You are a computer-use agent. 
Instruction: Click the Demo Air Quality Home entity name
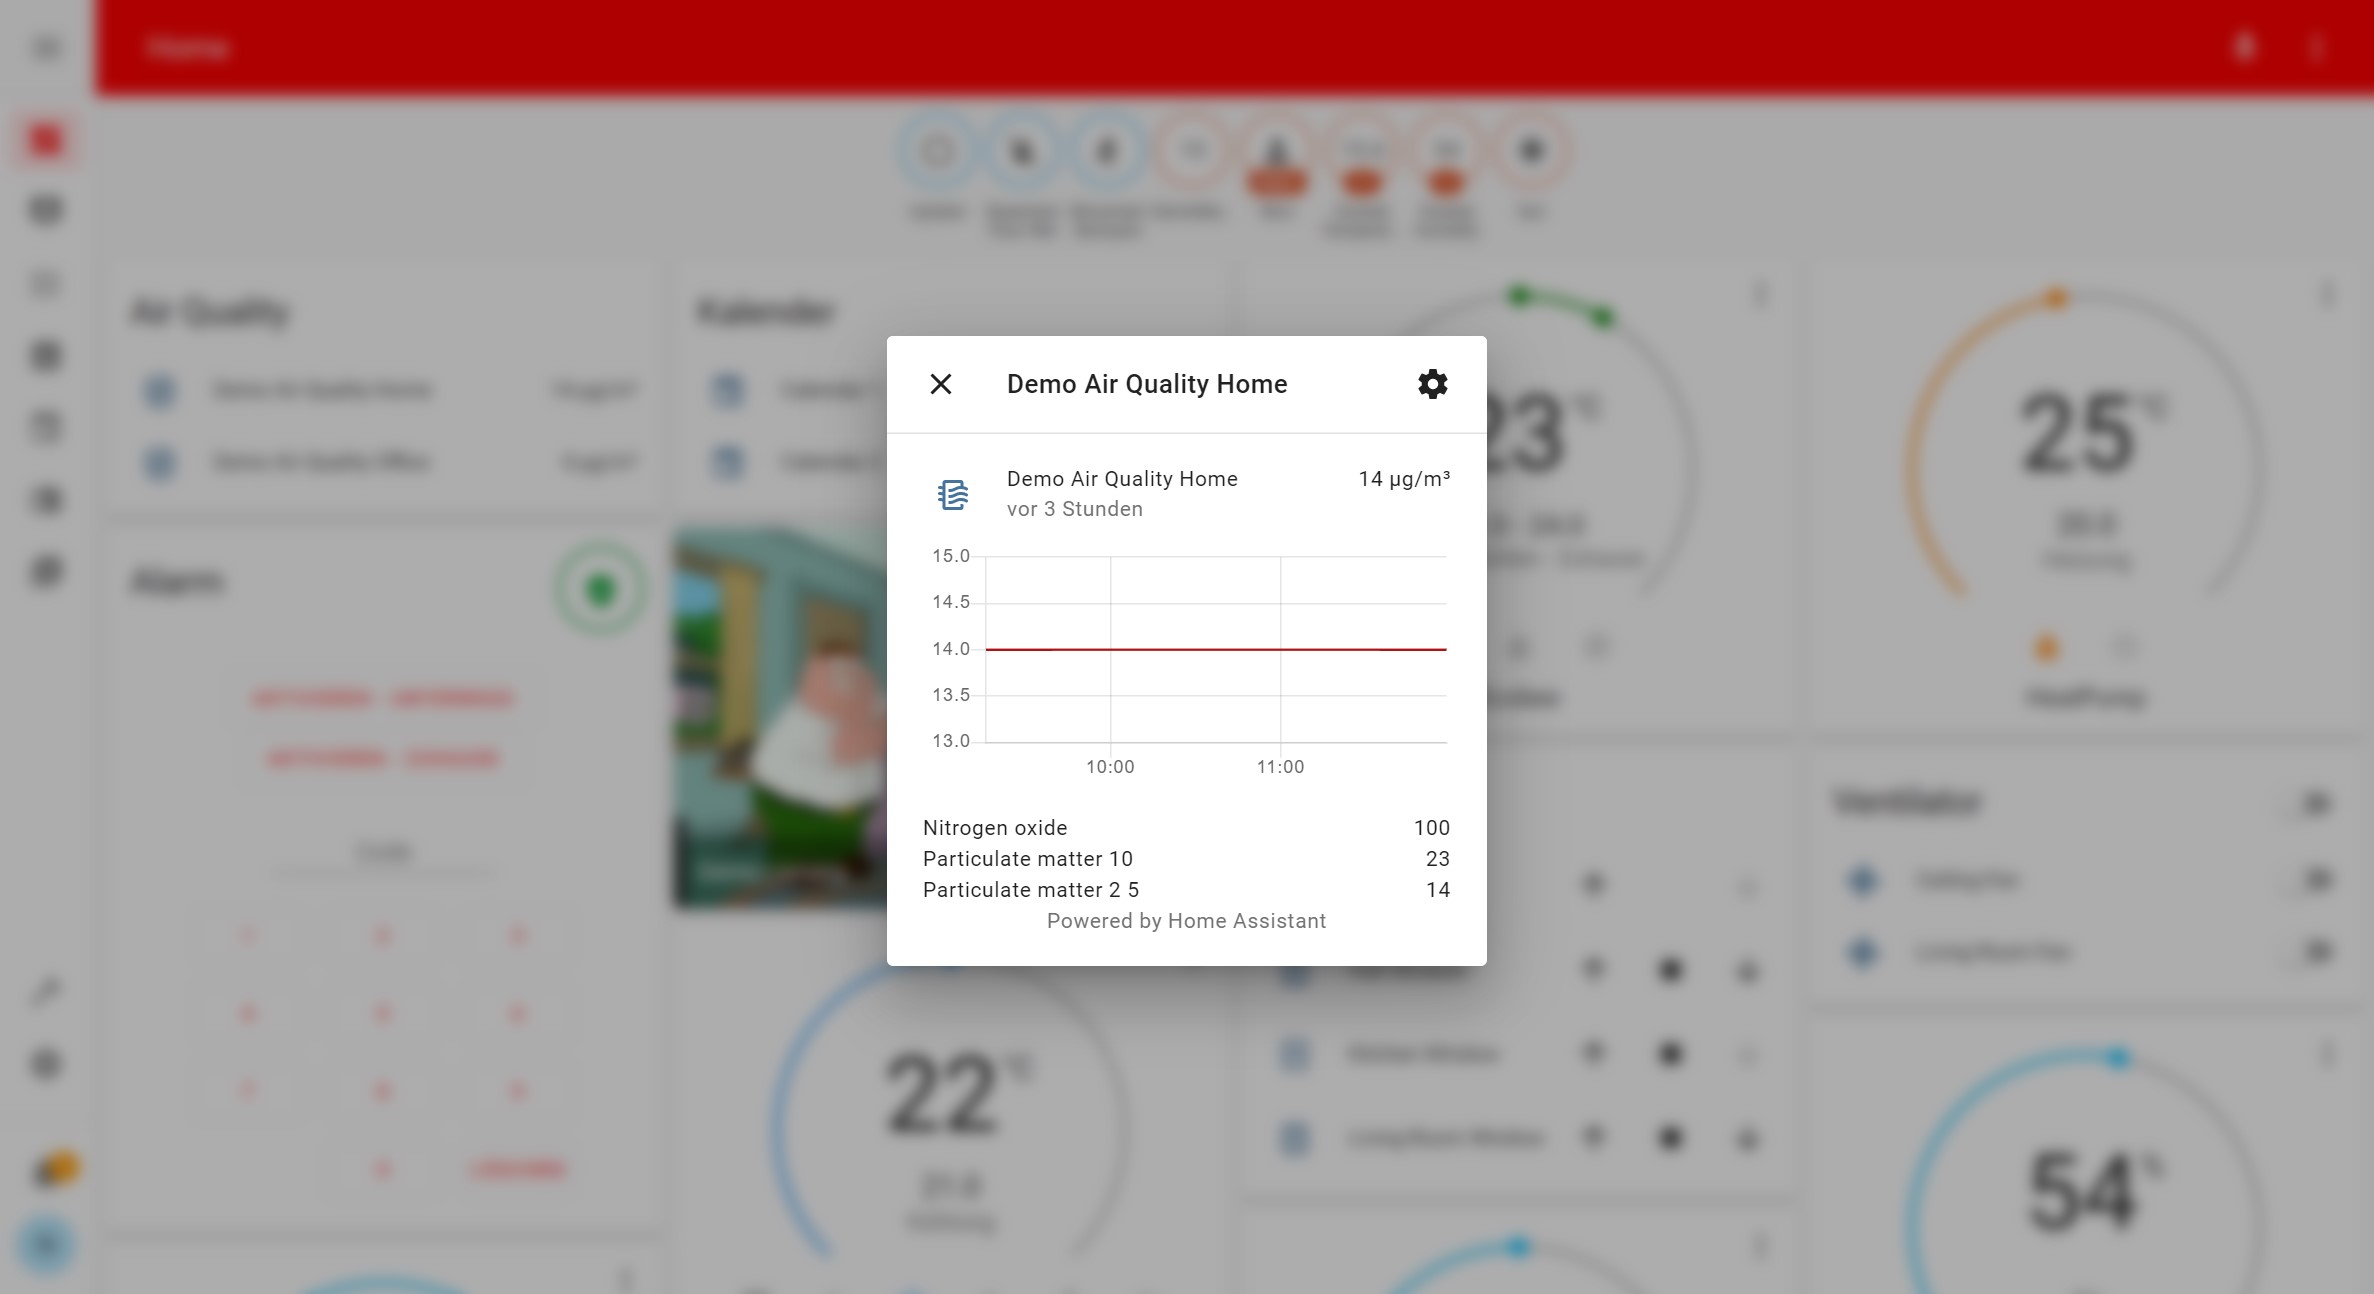[1121, 479]
